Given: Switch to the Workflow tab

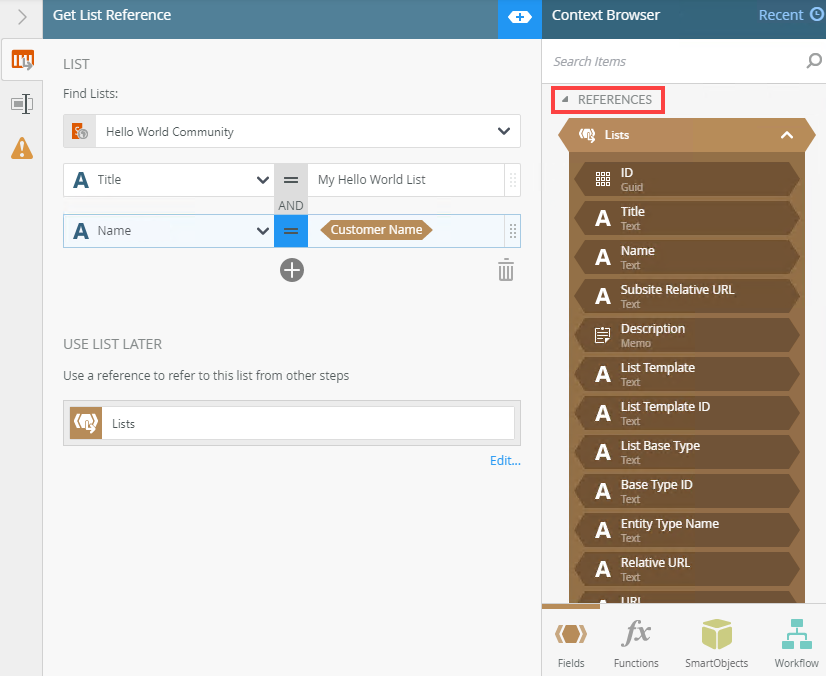Looking at the screenshot, I should pyautogui.click(x=796, y=643).
